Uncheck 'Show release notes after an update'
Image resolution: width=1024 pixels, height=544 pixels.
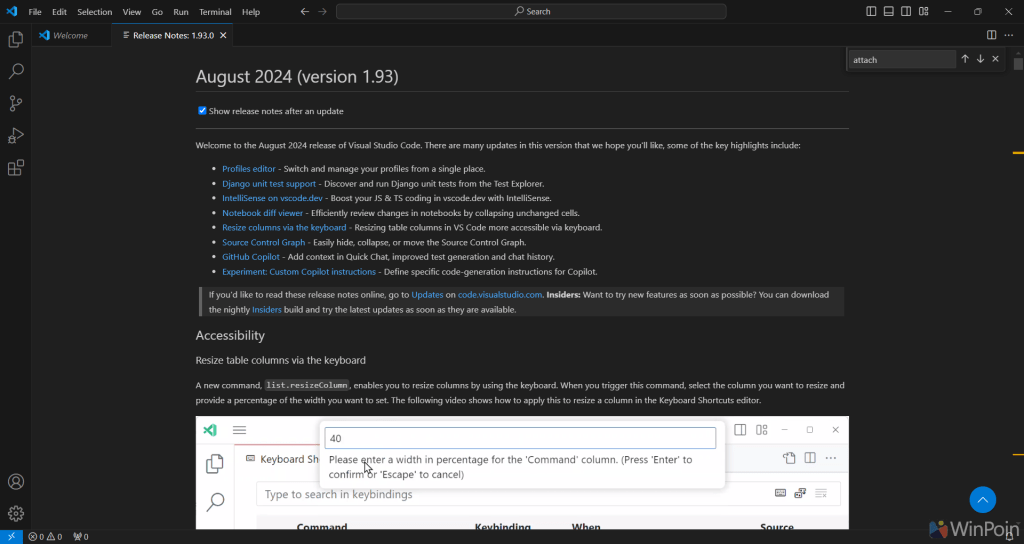pyautogui.click(x=202, y=111)
